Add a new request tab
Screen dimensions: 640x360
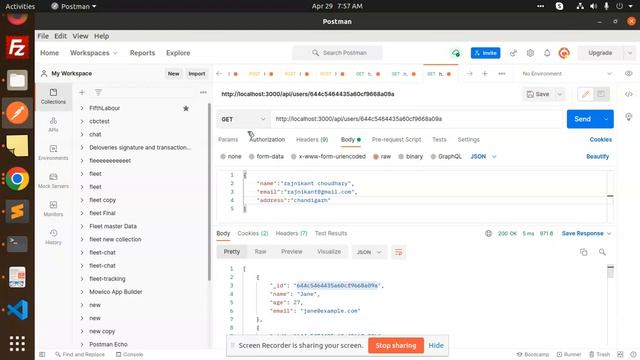pos(485,74)
